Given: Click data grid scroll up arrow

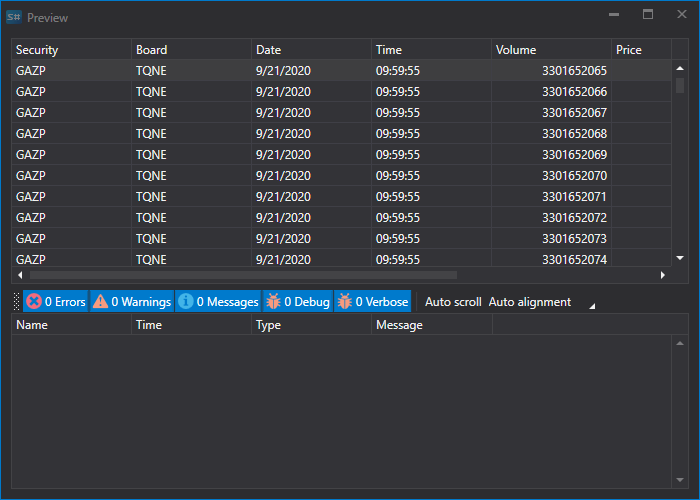Looking at the screenshot, I should tap(680, 68).
